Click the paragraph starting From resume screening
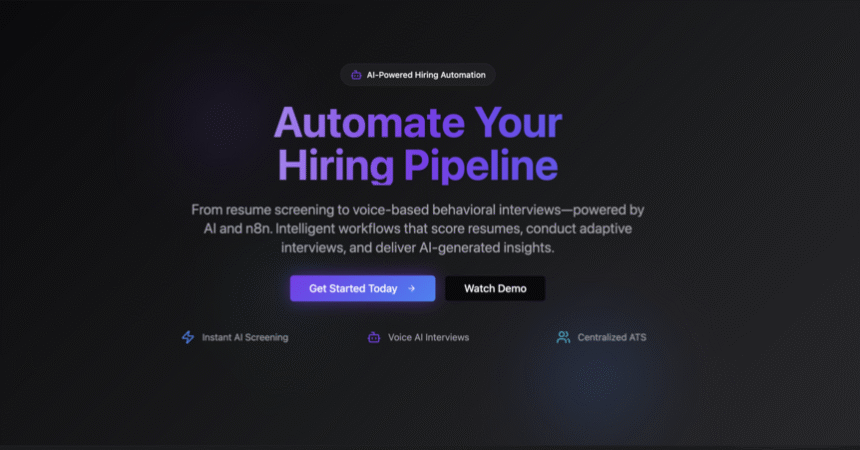This screenshot has width=860, height=450. coord(418,228)
